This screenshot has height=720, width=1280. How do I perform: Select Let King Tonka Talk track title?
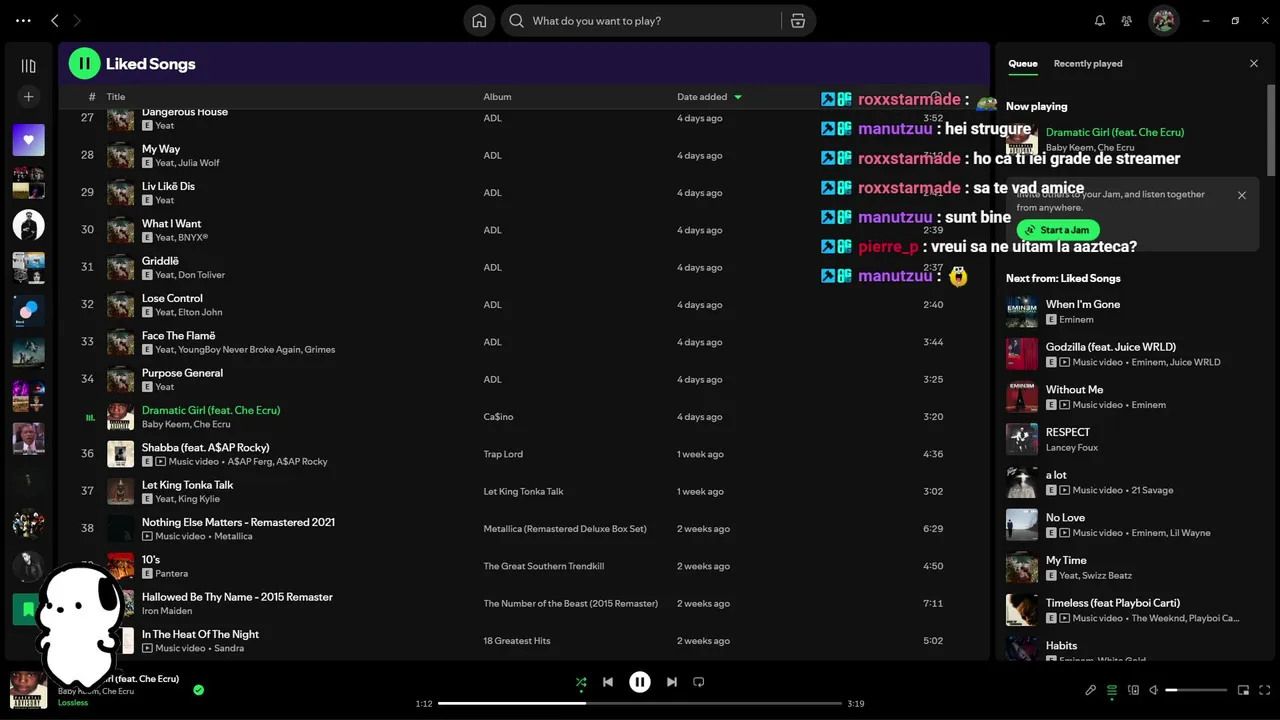(187, 485)
